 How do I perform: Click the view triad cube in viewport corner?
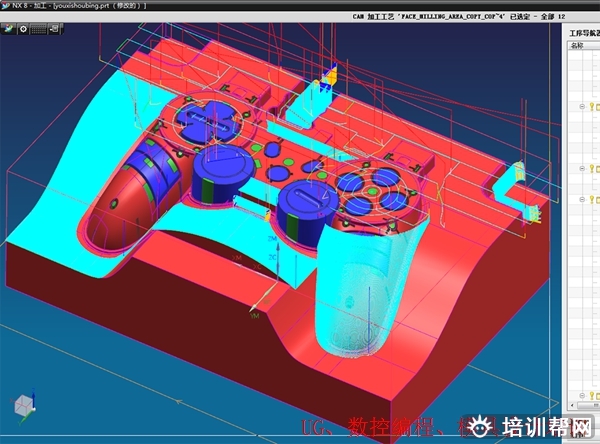pos(21,407)
